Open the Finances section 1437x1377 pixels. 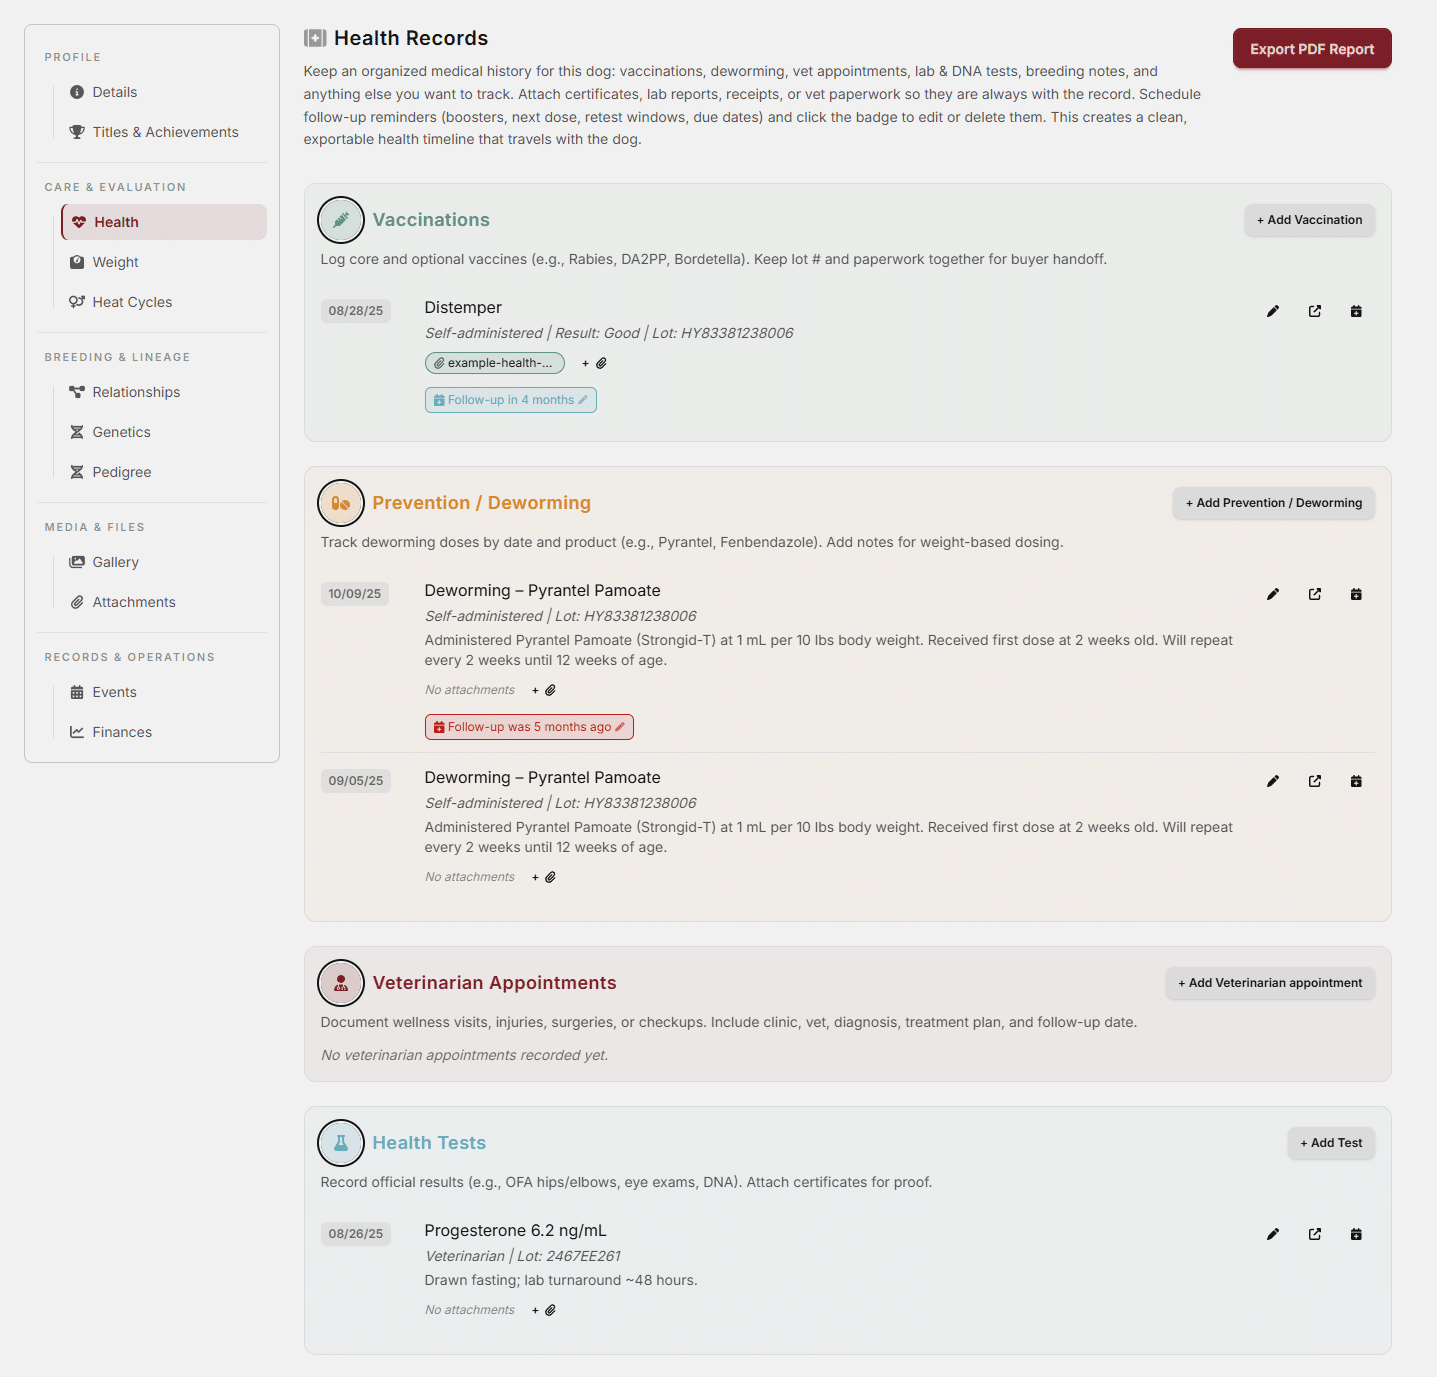click(121, 731)
